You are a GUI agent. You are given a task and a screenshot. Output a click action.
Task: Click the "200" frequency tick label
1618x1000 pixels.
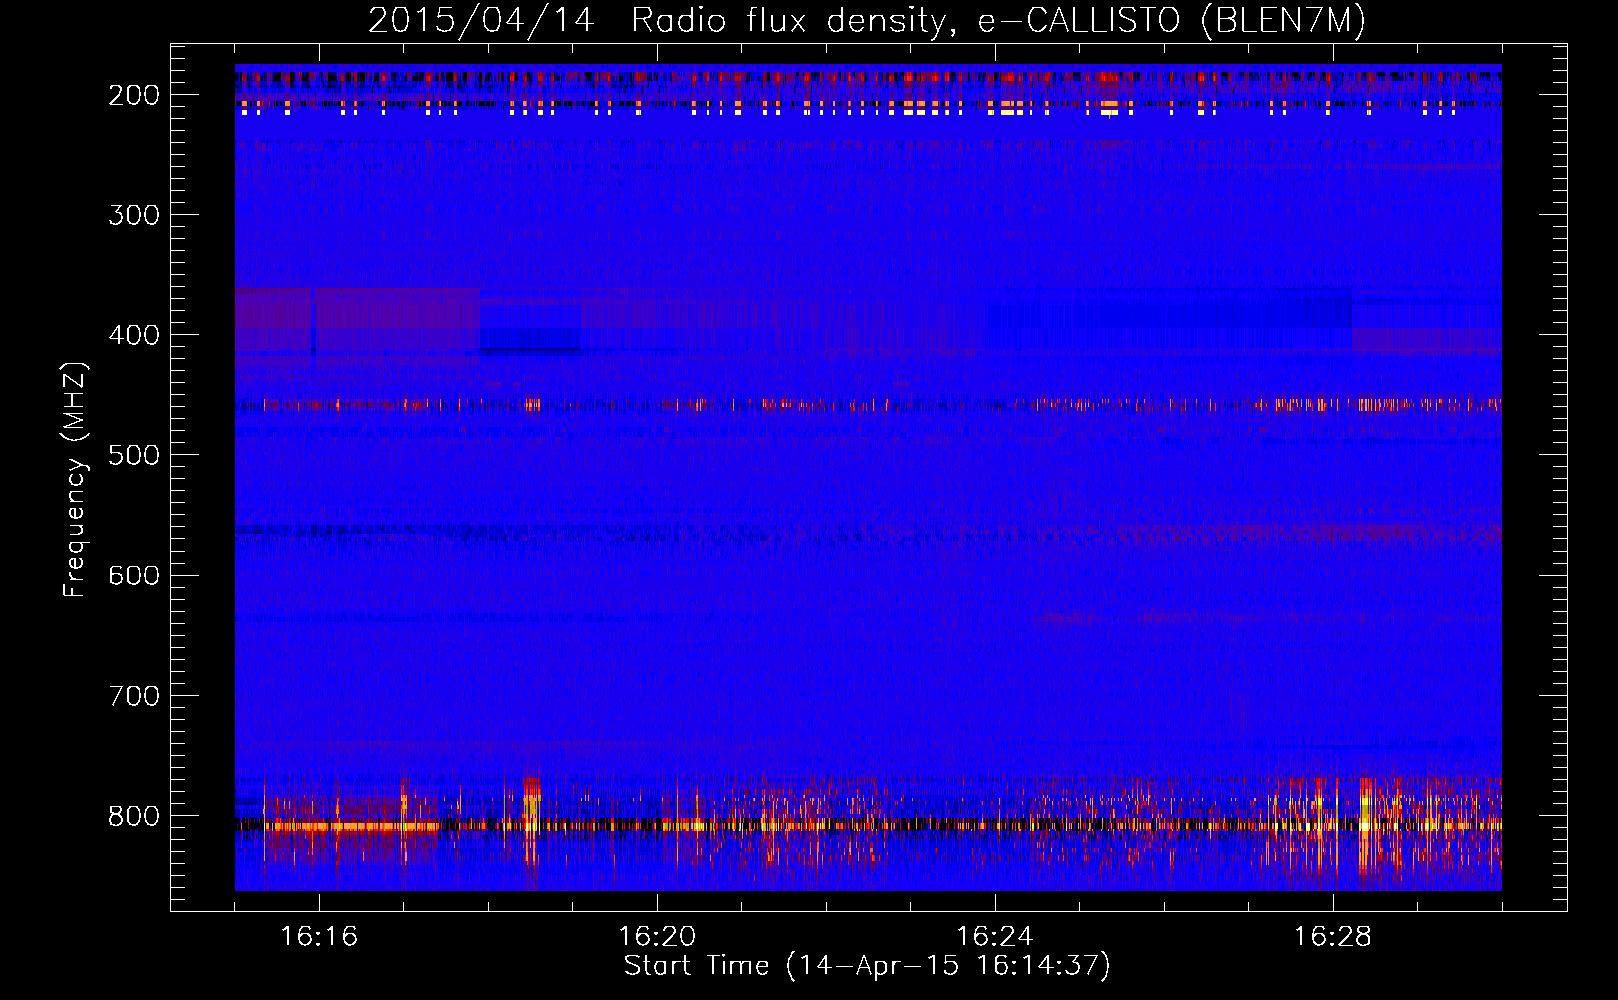134,95
